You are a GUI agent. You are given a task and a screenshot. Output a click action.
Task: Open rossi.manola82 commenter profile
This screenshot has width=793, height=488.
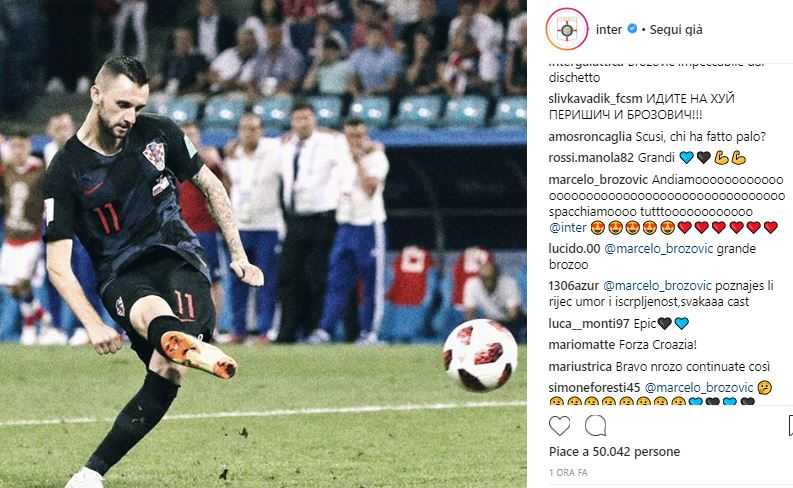(591, 158)
